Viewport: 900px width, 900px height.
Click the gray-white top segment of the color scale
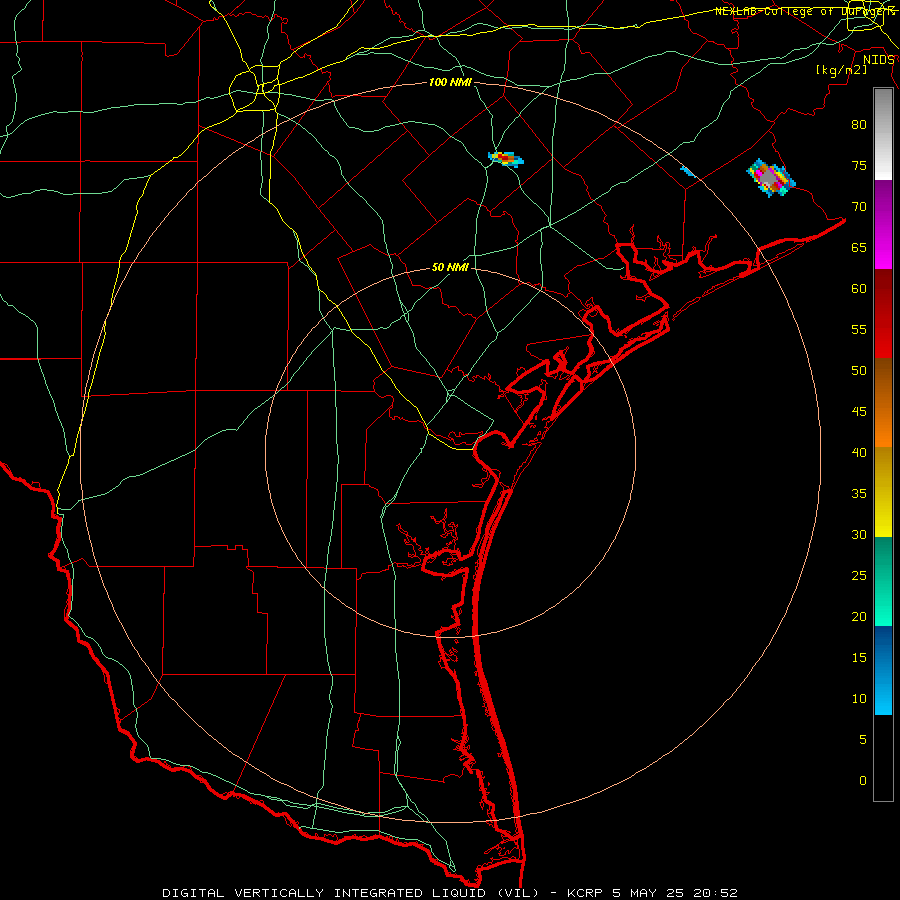point(883,134)
